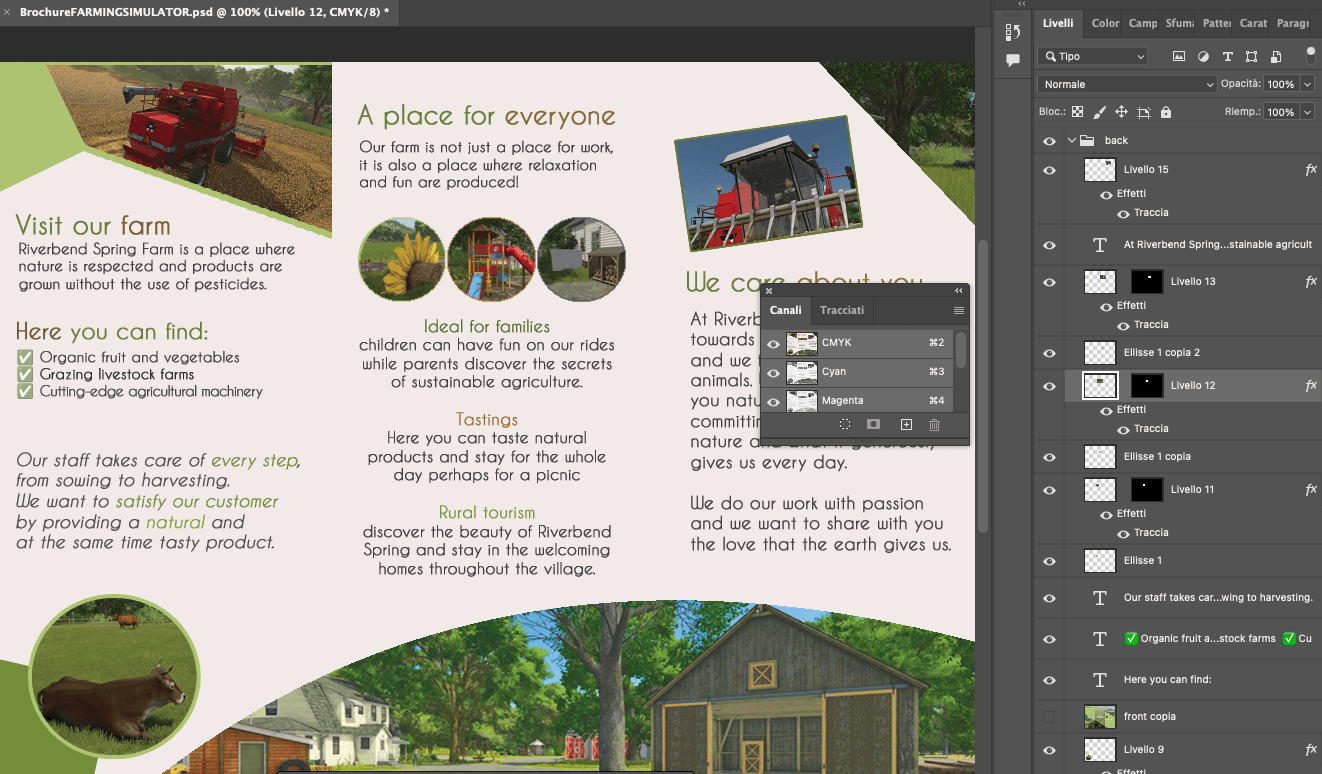Viewport: 1322px width, 774px height.
Task: Hide the Cyan channel
Action: point(773,372)
